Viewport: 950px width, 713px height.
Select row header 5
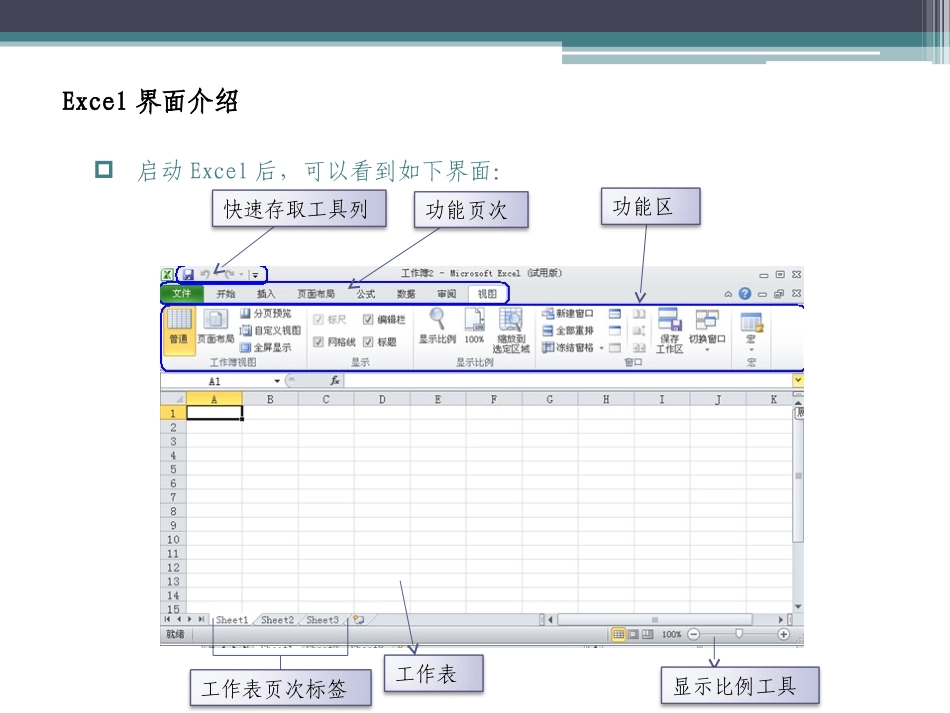[173, 469]
